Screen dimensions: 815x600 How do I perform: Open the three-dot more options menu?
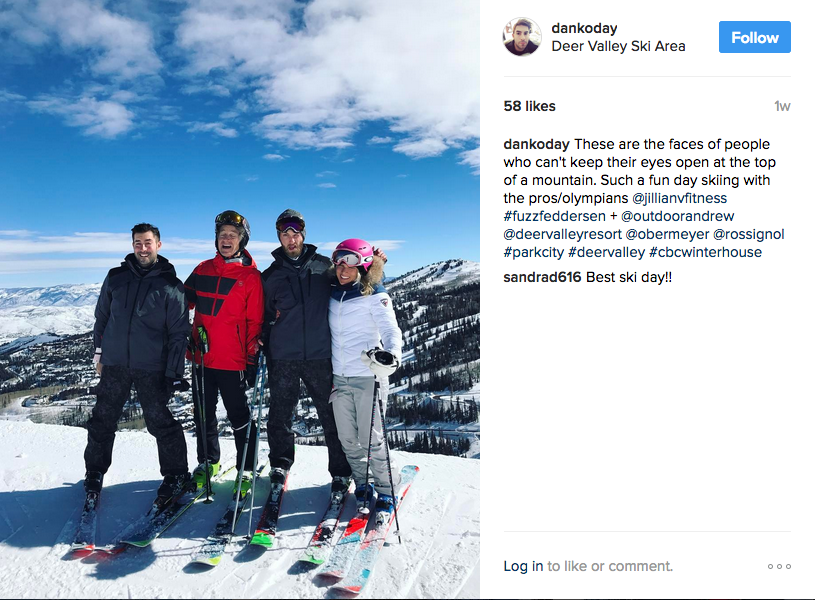779,566
